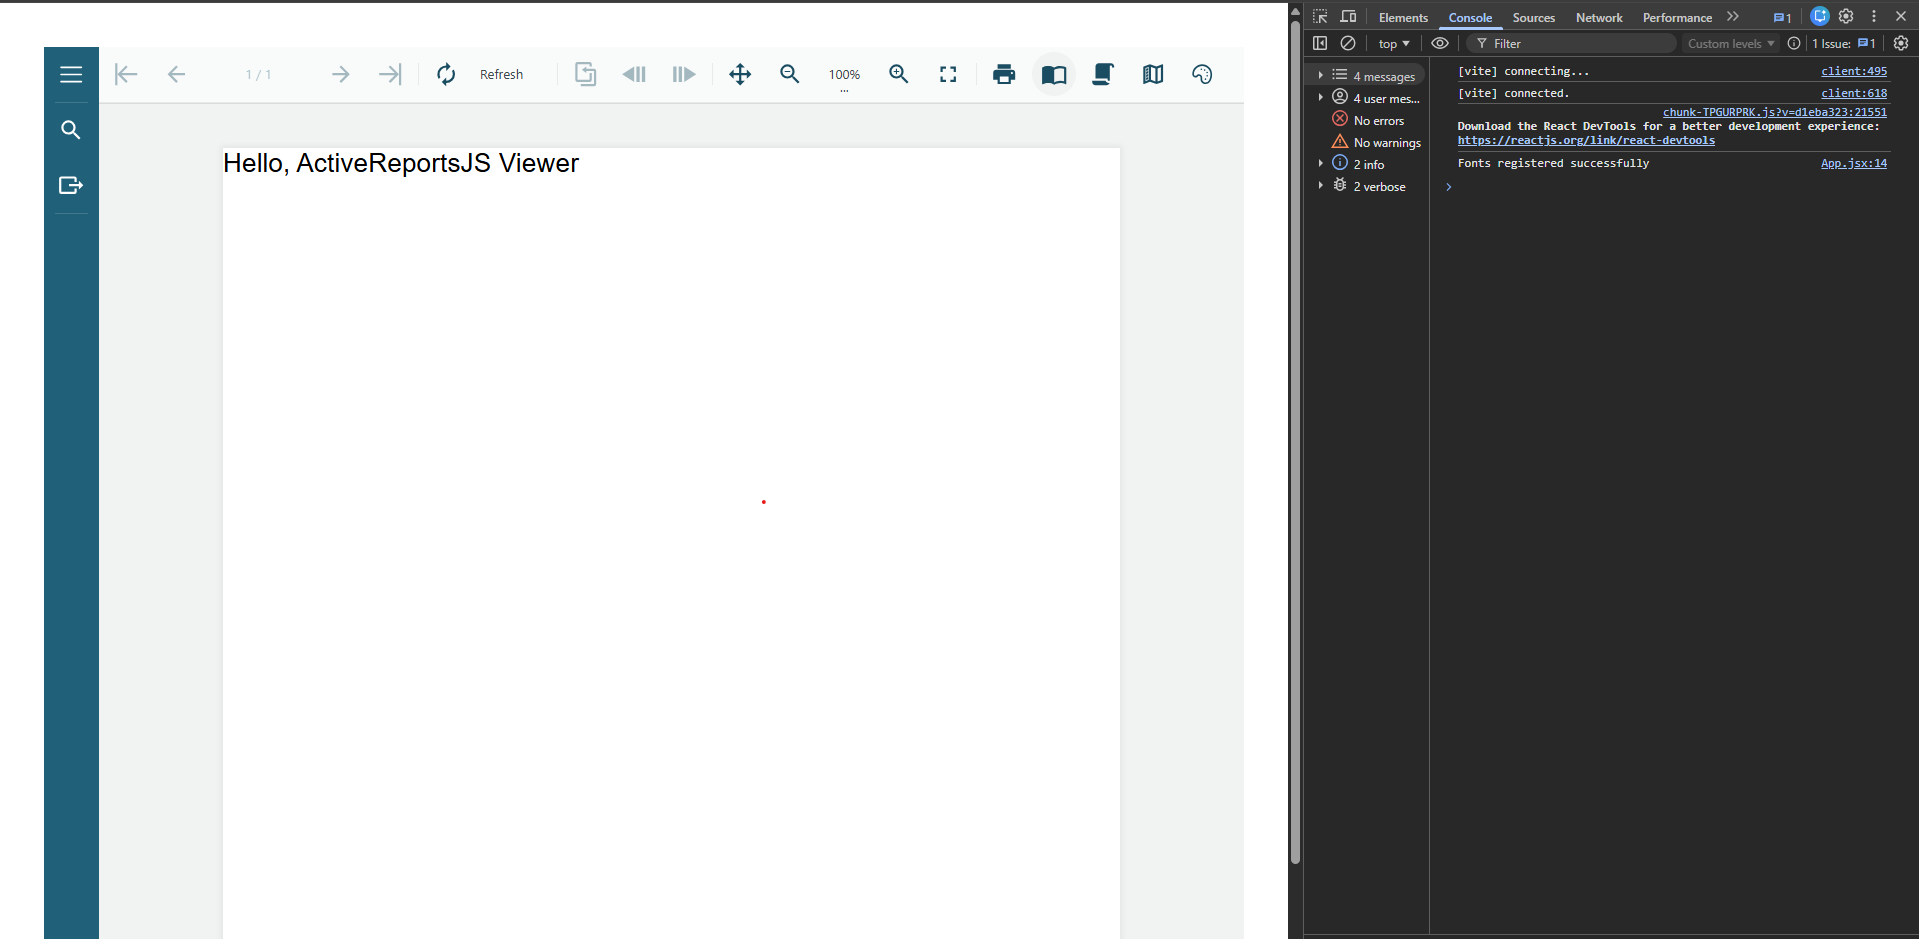Toggle galley mode view

click(x=1153, y=75)
